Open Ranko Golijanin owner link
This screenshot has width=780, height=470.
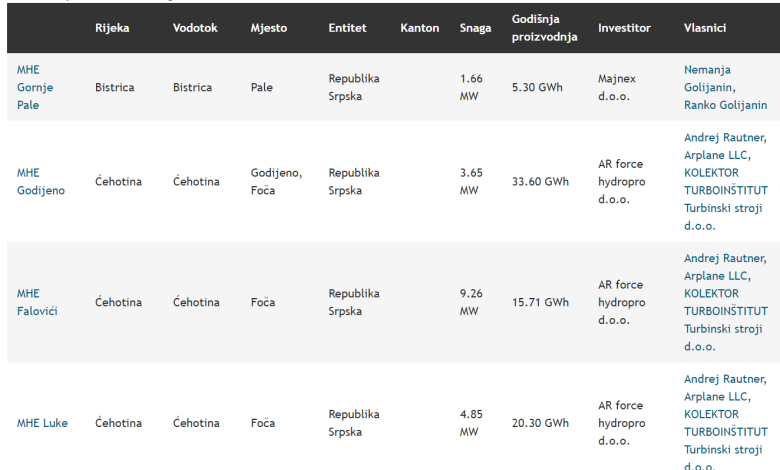click(725, 104)
